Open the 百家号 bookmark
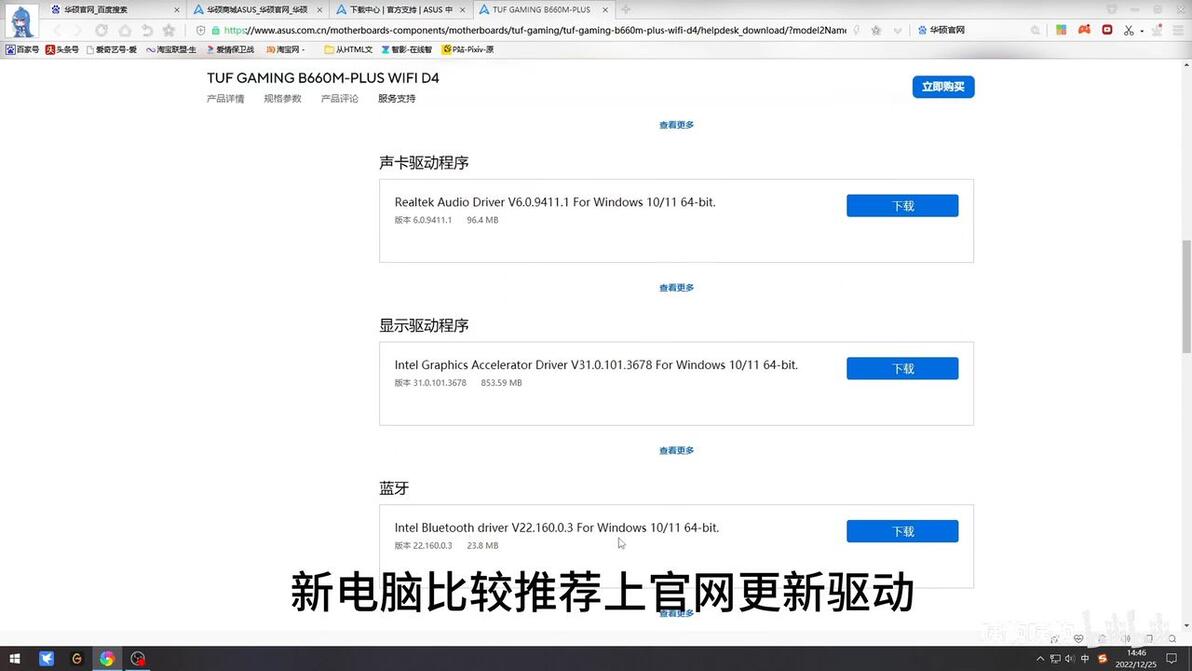Image resolution: width=1192 pixels, height=671 pixels. (22, 49)
